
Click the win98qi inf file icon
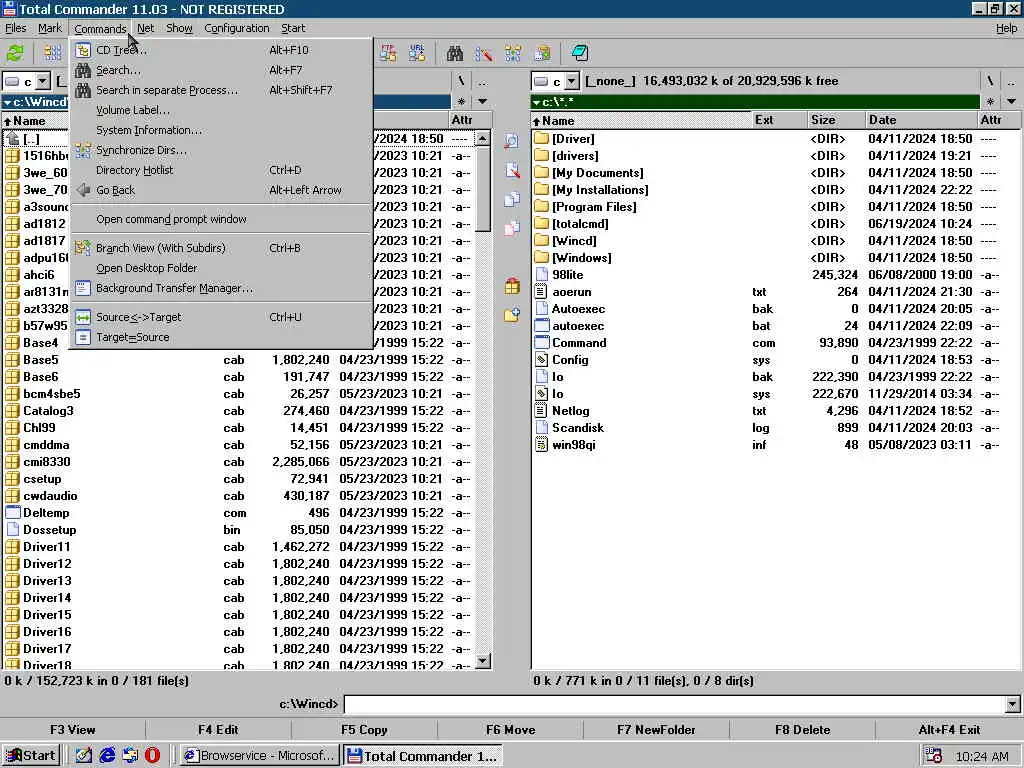pyautogui.click(x=541, y=445)
